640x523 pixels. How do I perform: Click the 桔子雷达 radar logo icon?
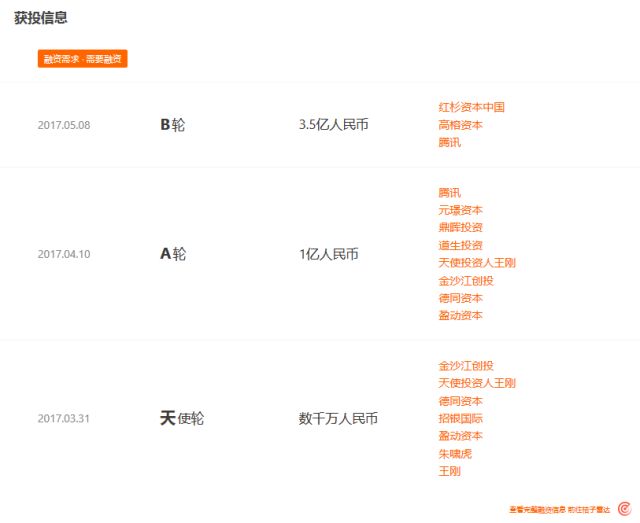coord(624,509)
